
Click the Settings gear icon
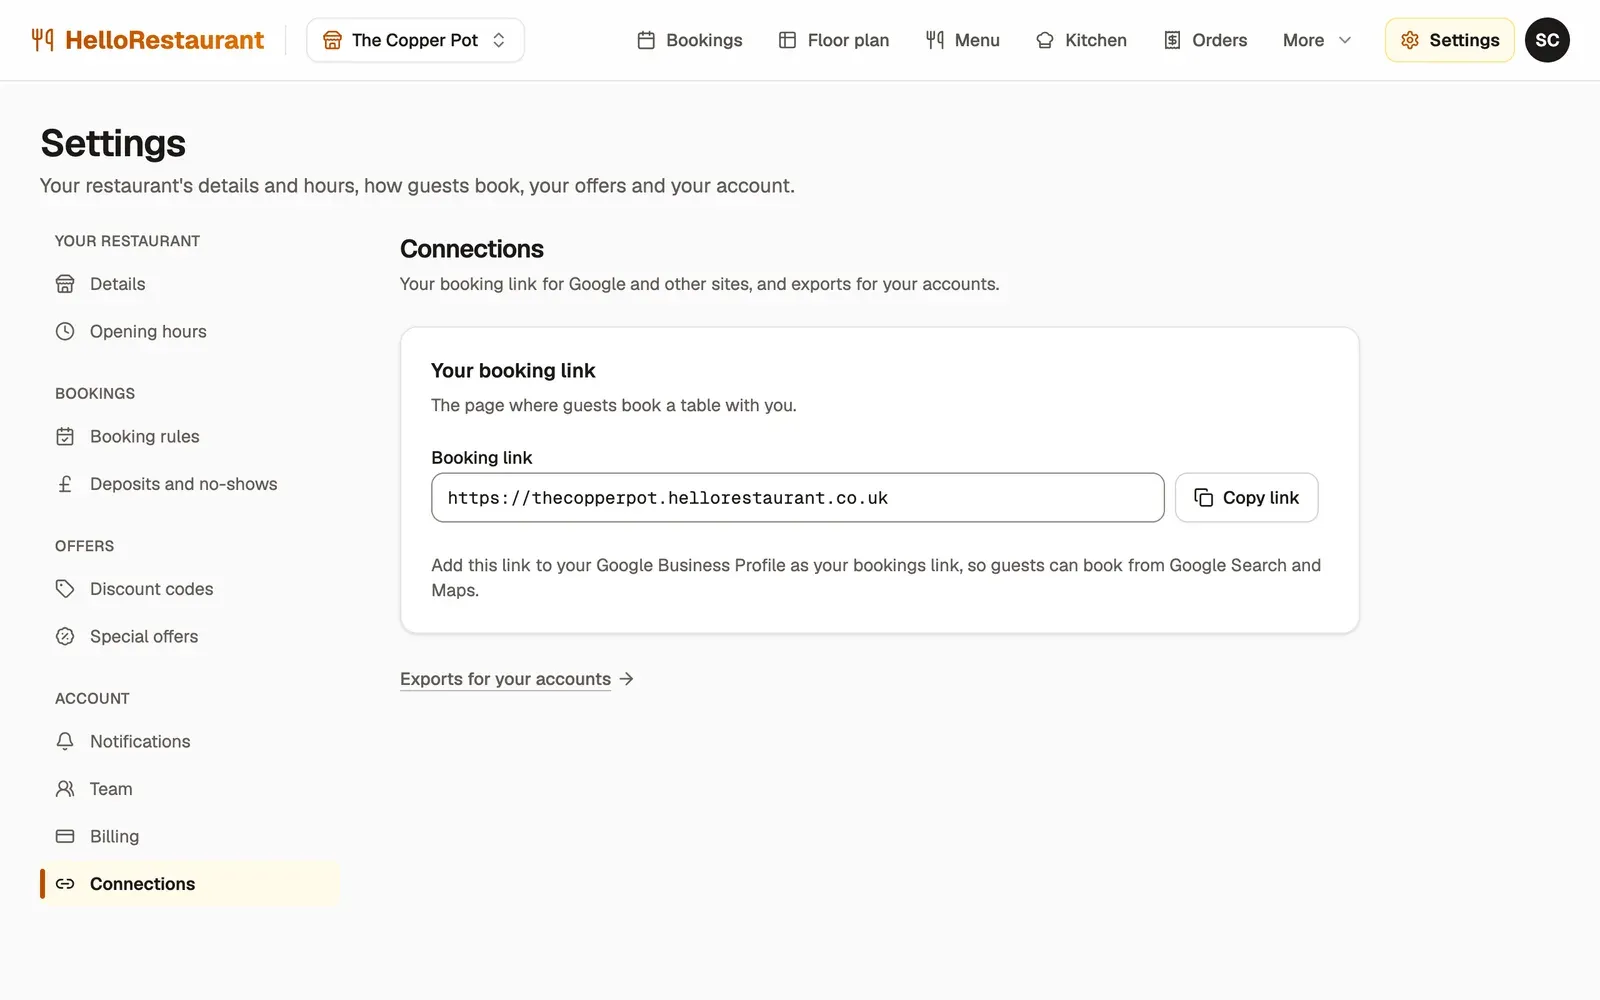1410,40
